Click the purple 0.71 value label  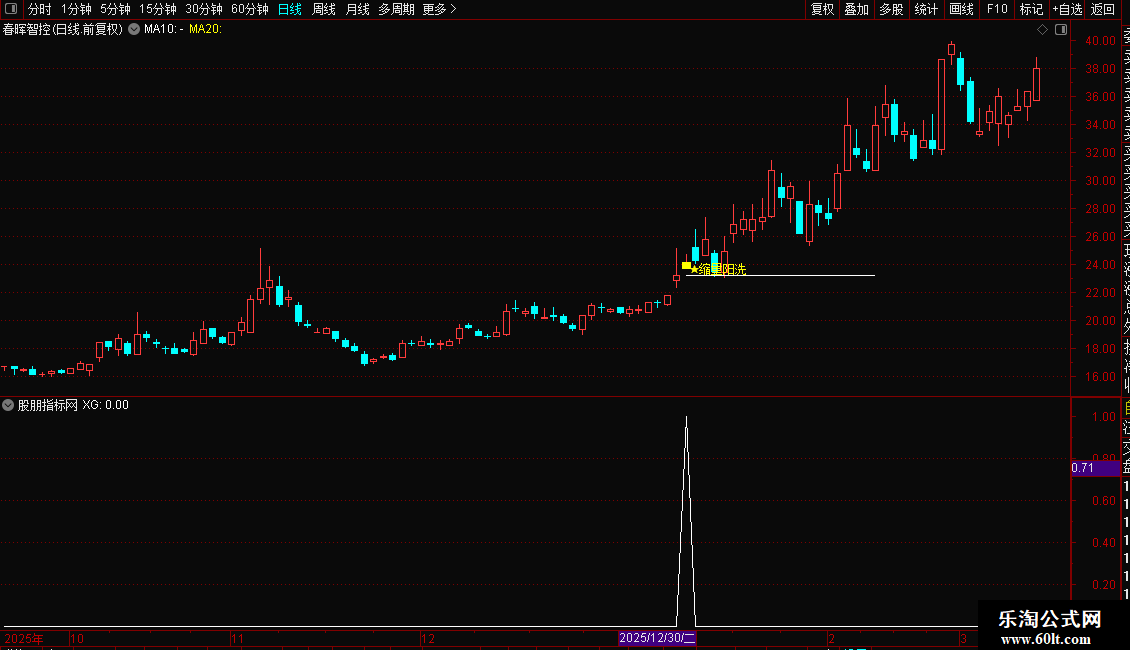pos(1095,468)
